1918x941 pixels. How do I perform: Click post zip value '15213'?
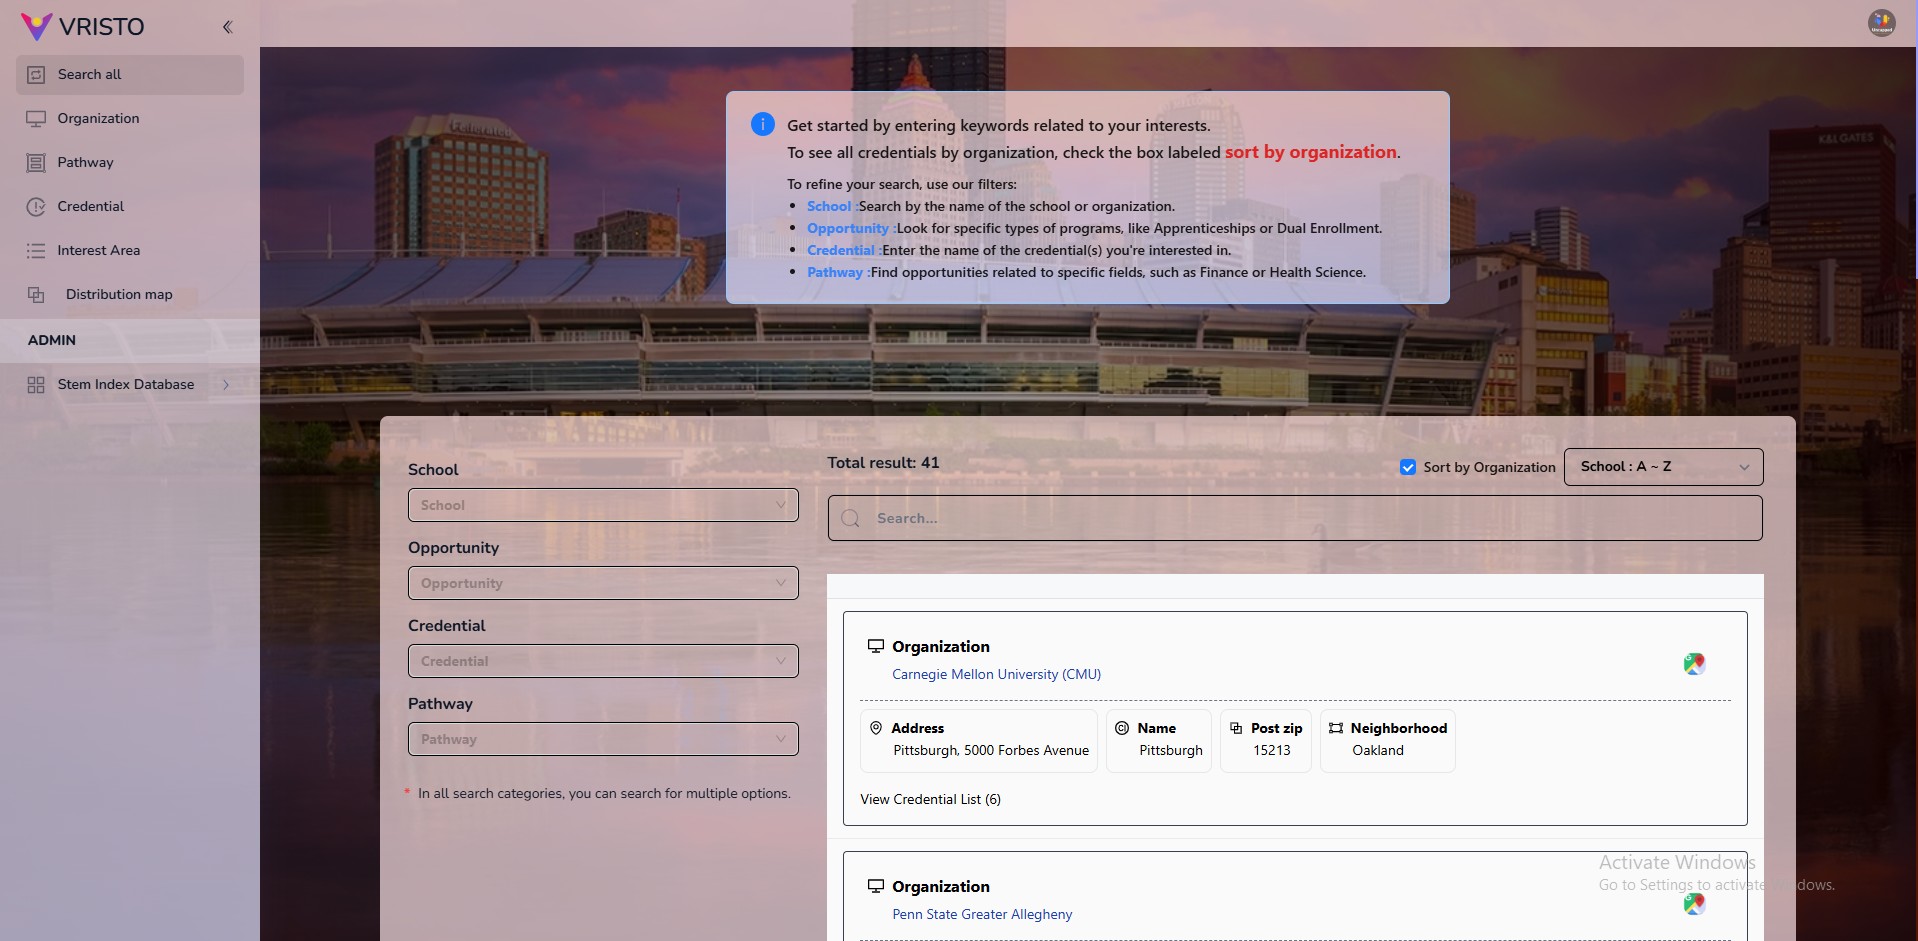(x=1272, y=750)
